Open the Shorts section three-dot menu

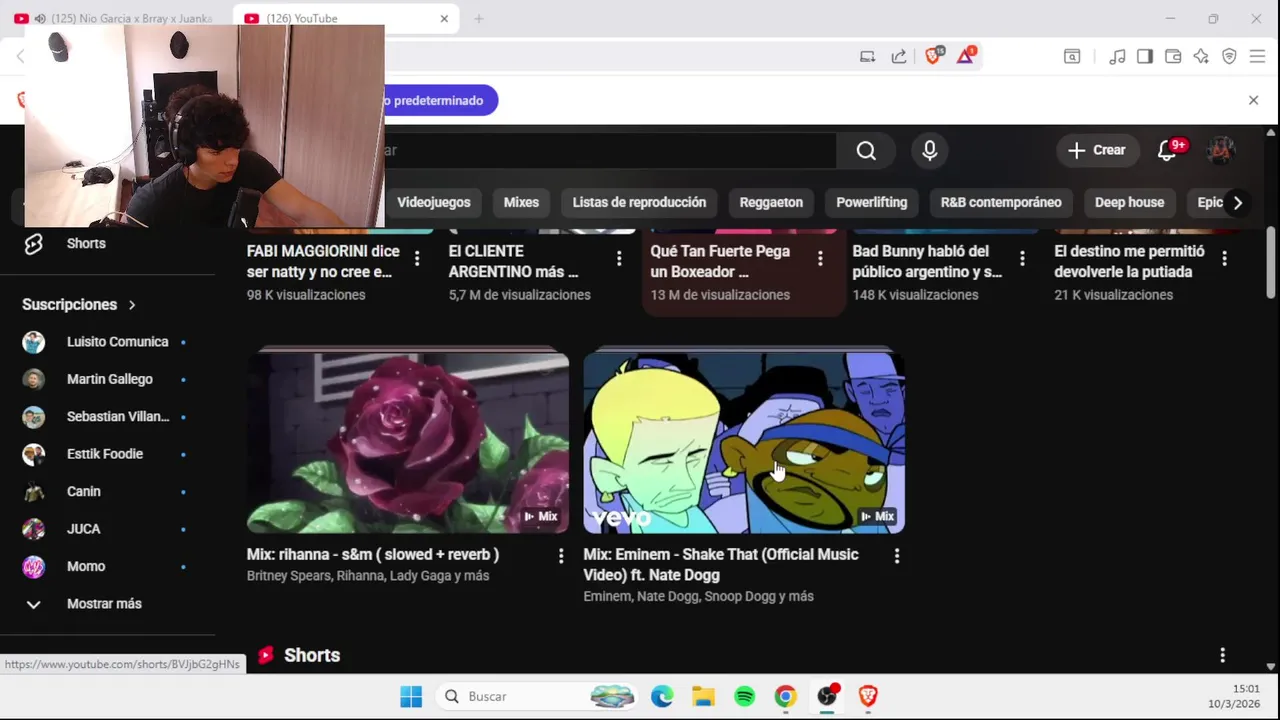[x=1222, y=655]
